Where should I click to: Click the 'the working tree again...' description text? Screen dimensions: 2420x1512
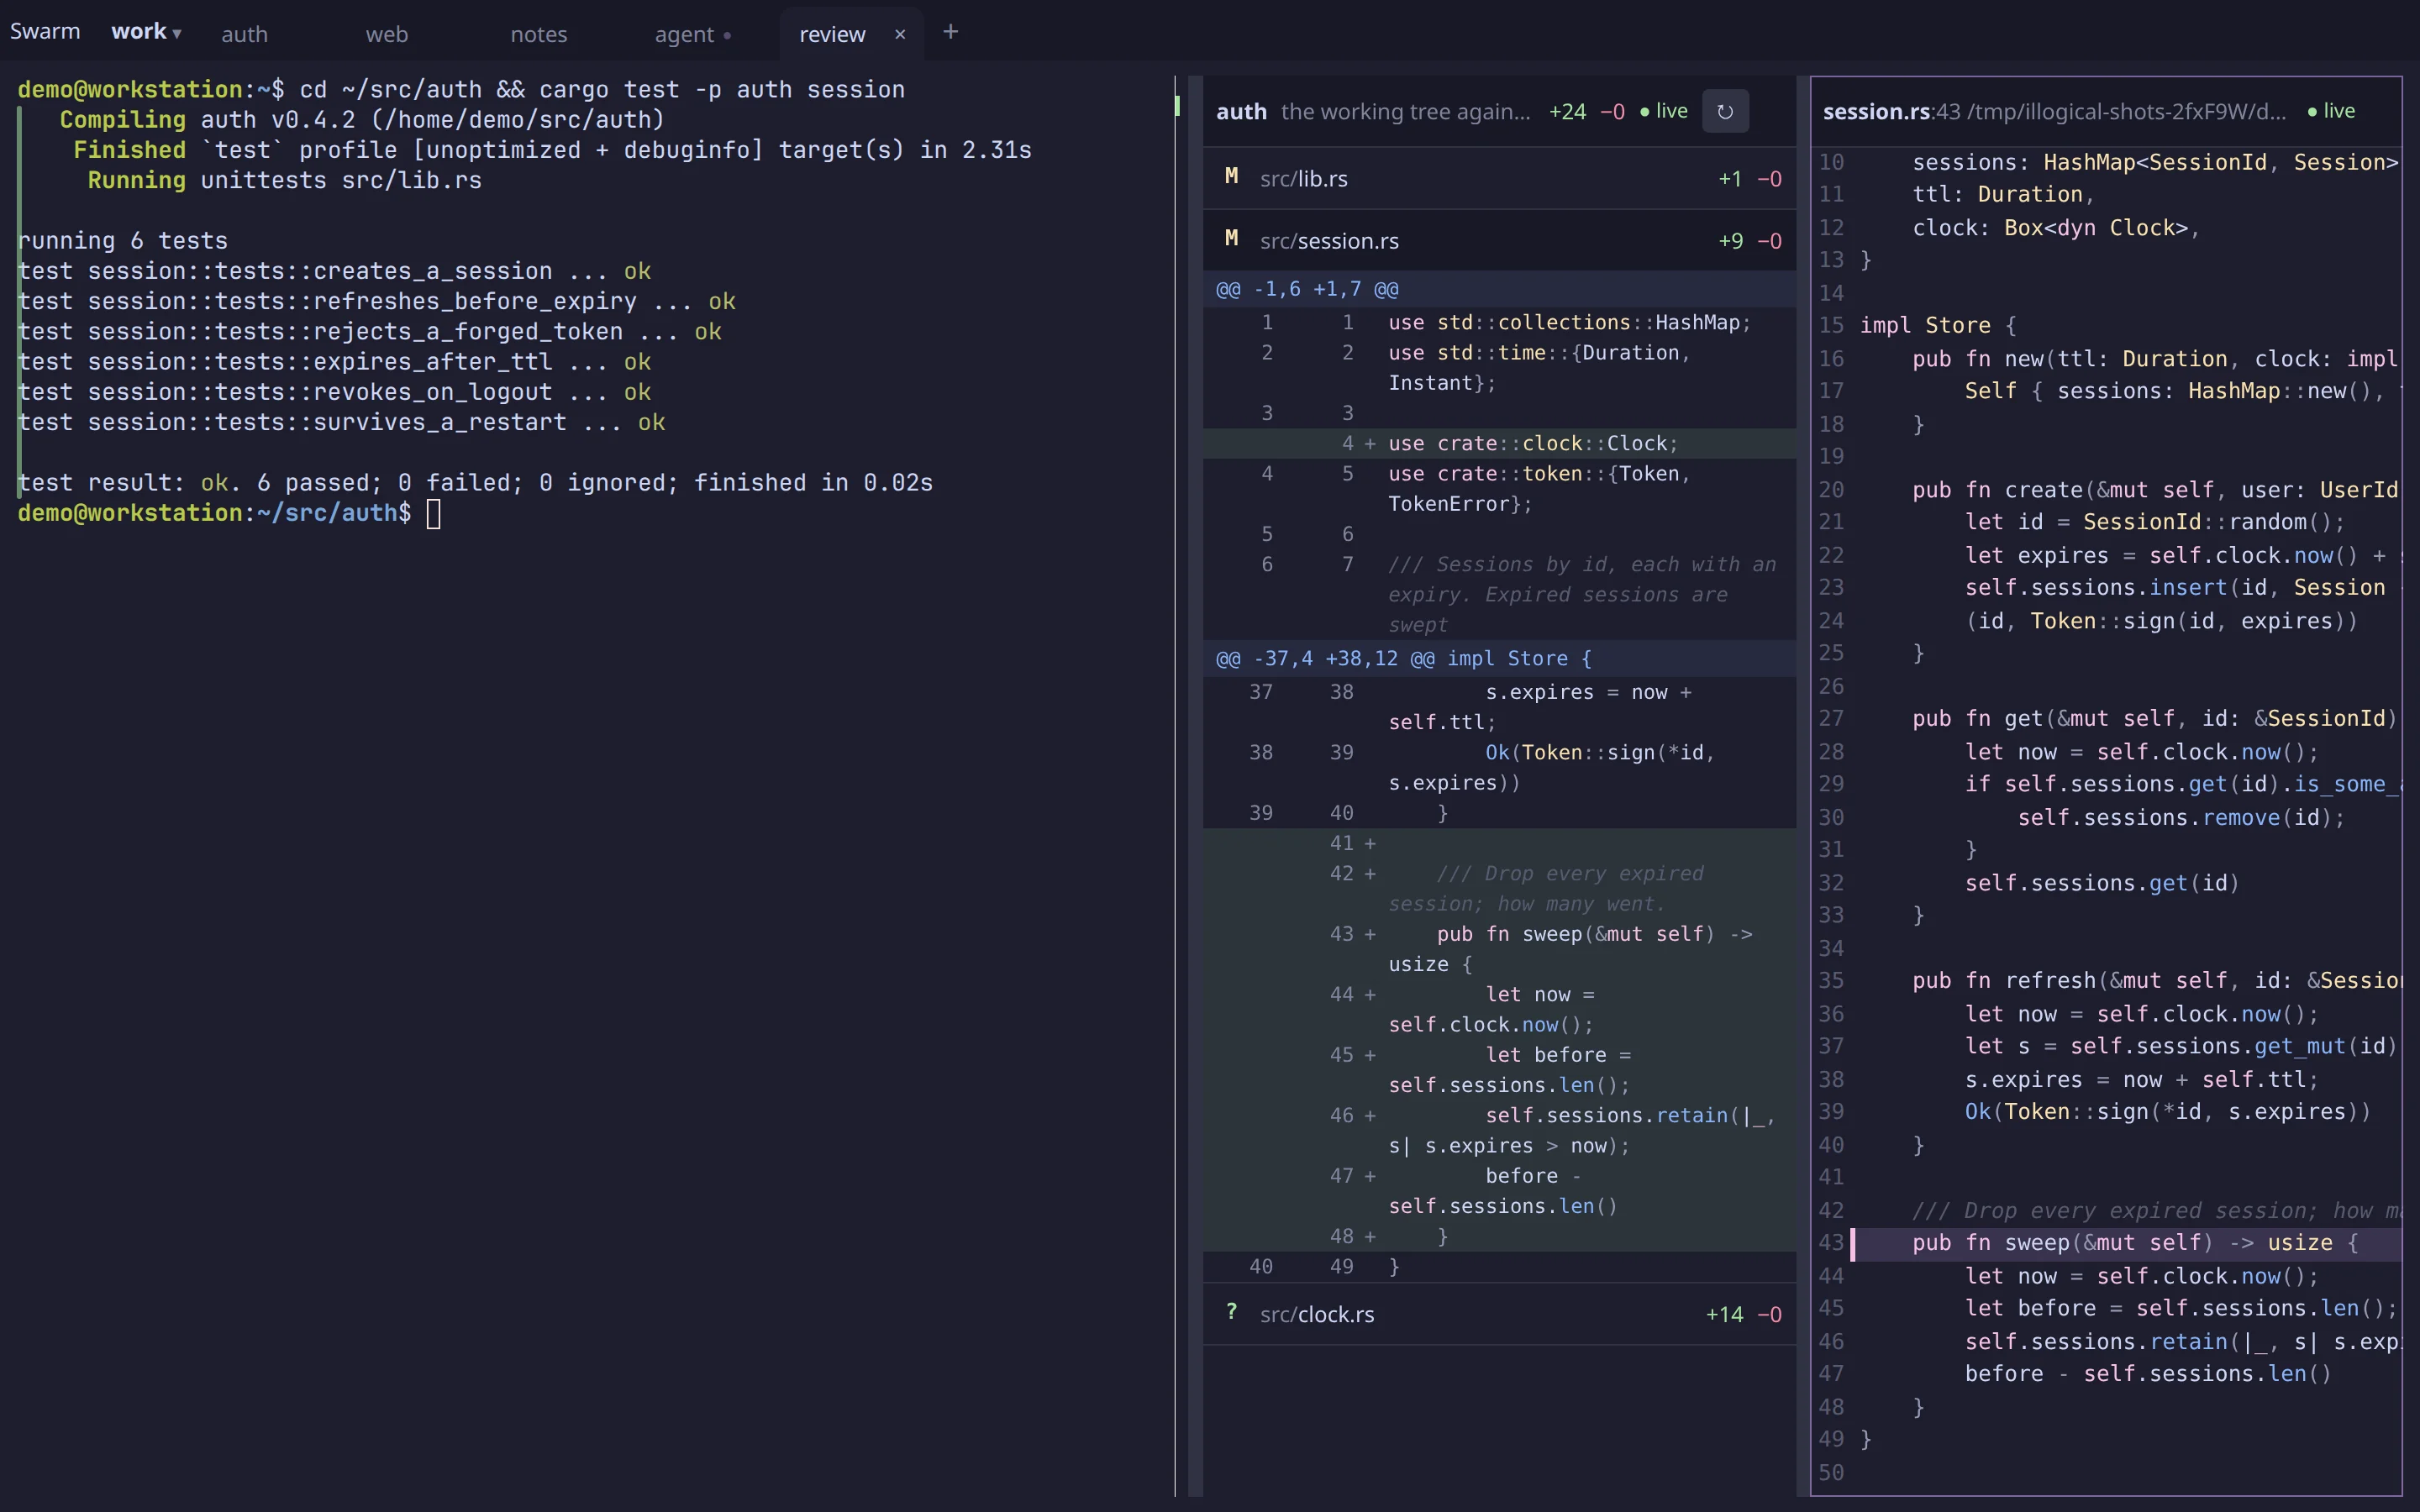(x=1405, y=111)
